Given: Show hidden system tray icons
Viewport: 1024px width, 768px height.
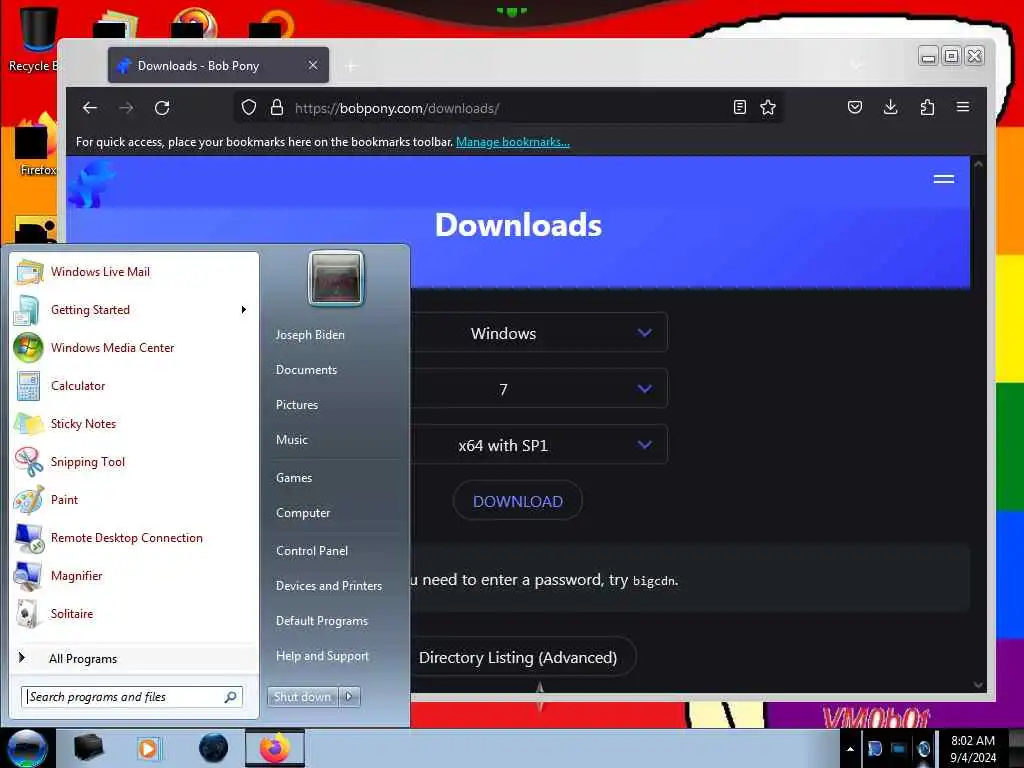Looking at the screenshot, I should (x=850, y=749).
